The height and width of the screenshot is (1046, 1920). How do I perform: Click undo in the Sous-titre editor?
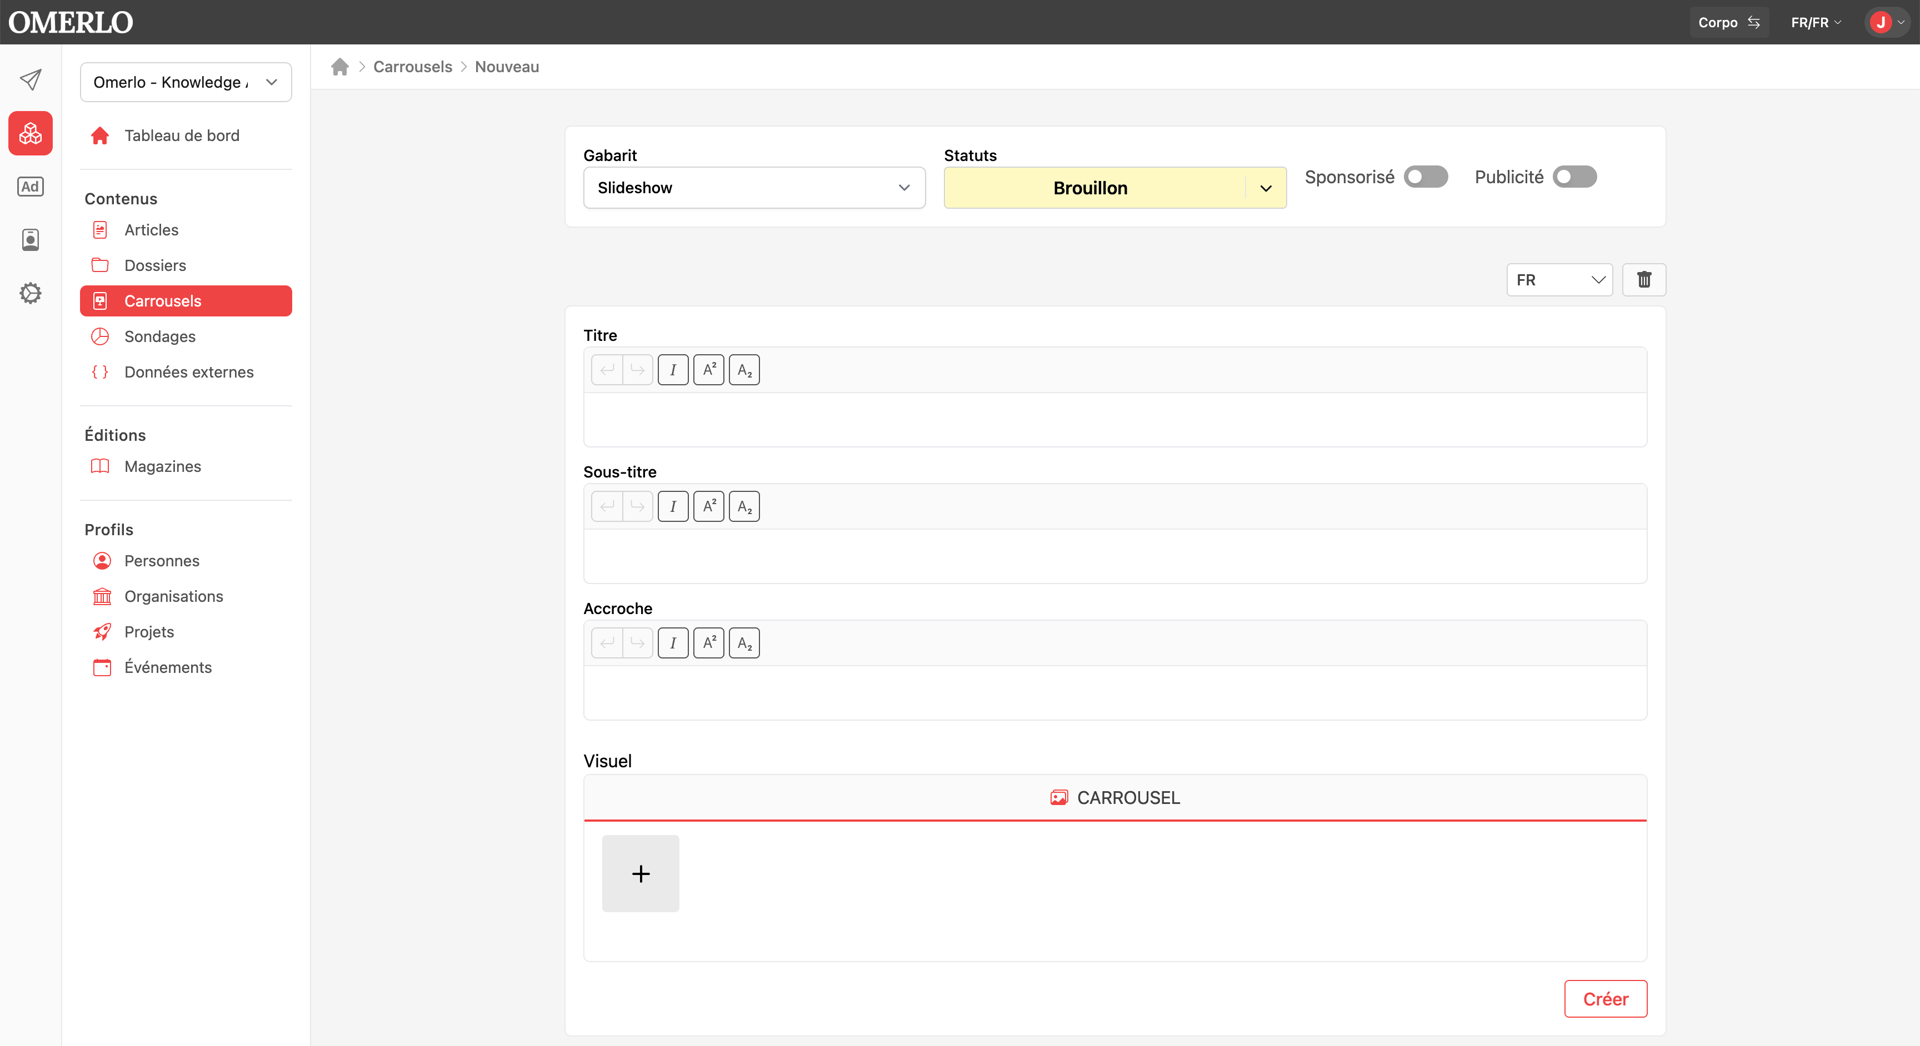coord(607,507)
